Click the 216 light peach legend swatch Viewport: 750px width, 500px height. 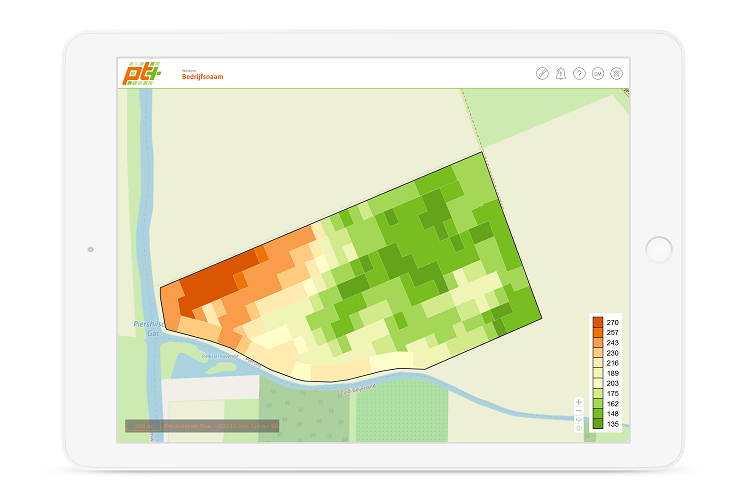598,362
